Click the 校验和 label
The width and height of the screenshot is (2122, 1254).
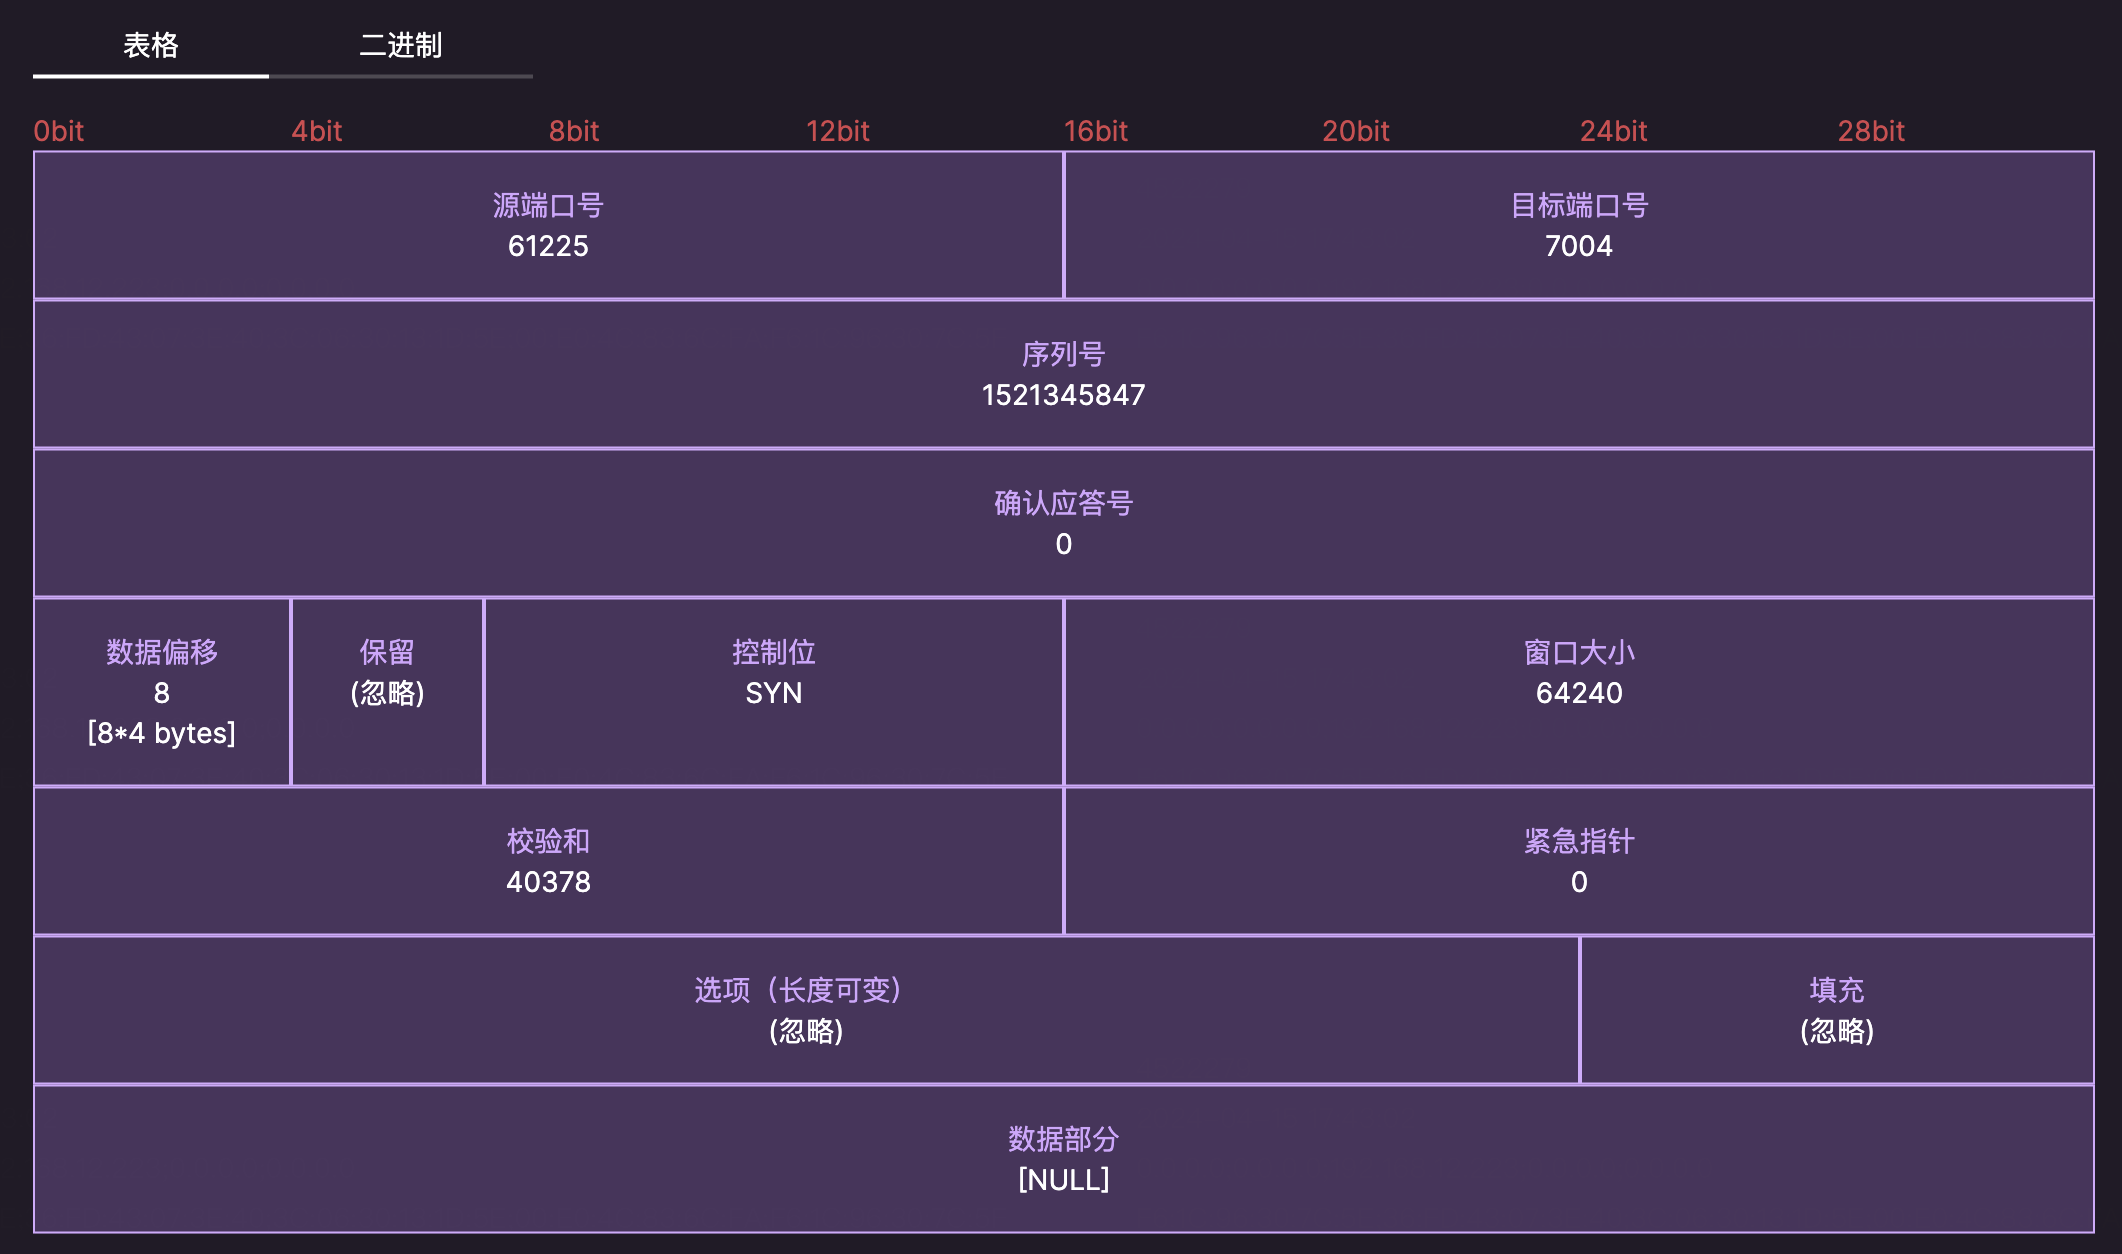coord(548,841)
